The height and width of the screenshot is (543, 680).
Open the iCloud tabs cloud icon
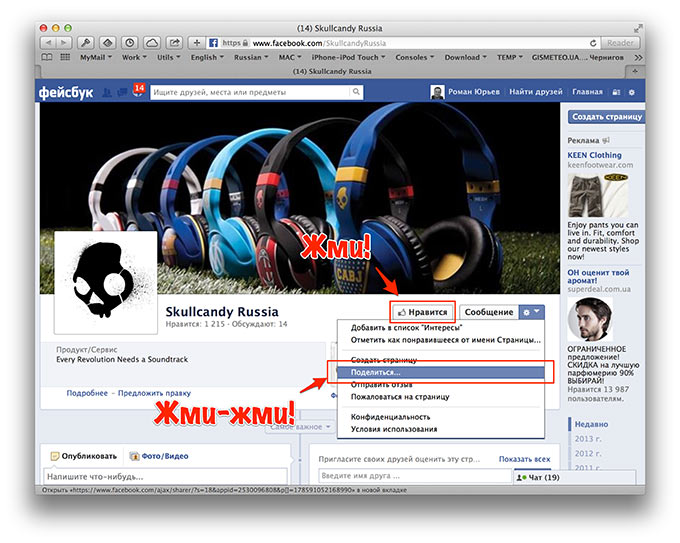(x=151, y=43)
